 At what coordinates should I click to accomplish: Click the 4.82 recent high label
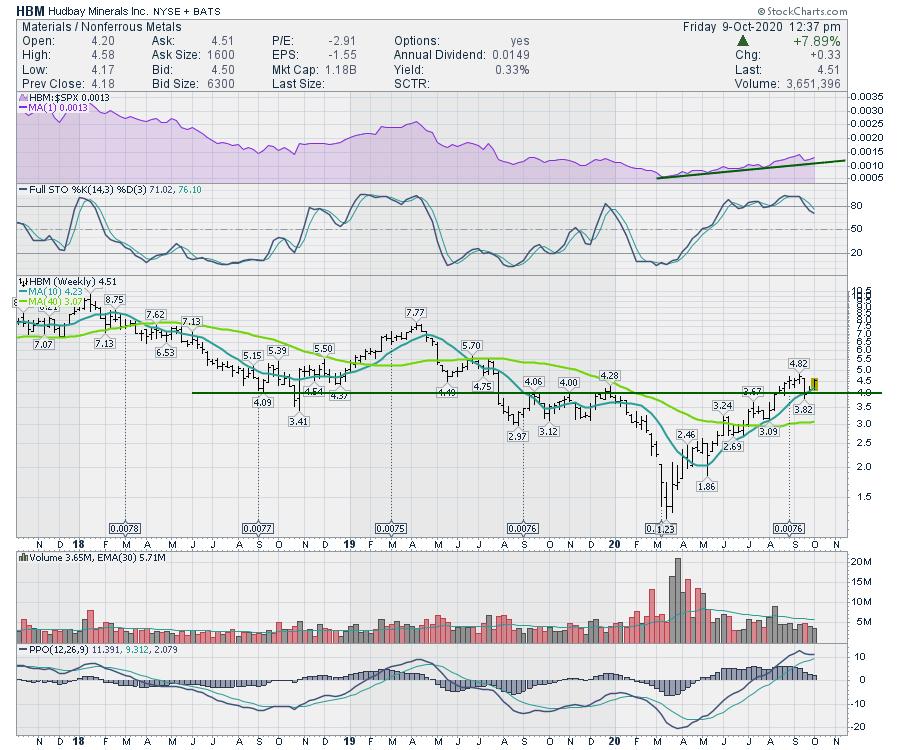coord(798,363)
